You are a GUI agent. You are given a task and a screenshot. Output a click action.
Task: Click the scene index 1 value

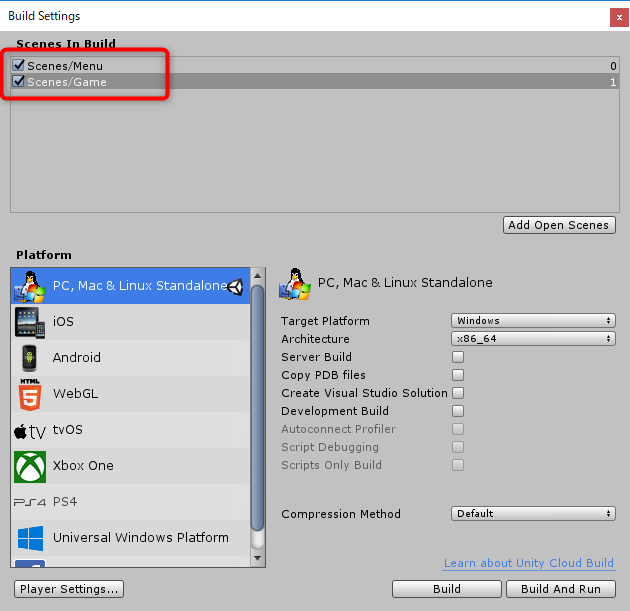click(x=613, y=82)
